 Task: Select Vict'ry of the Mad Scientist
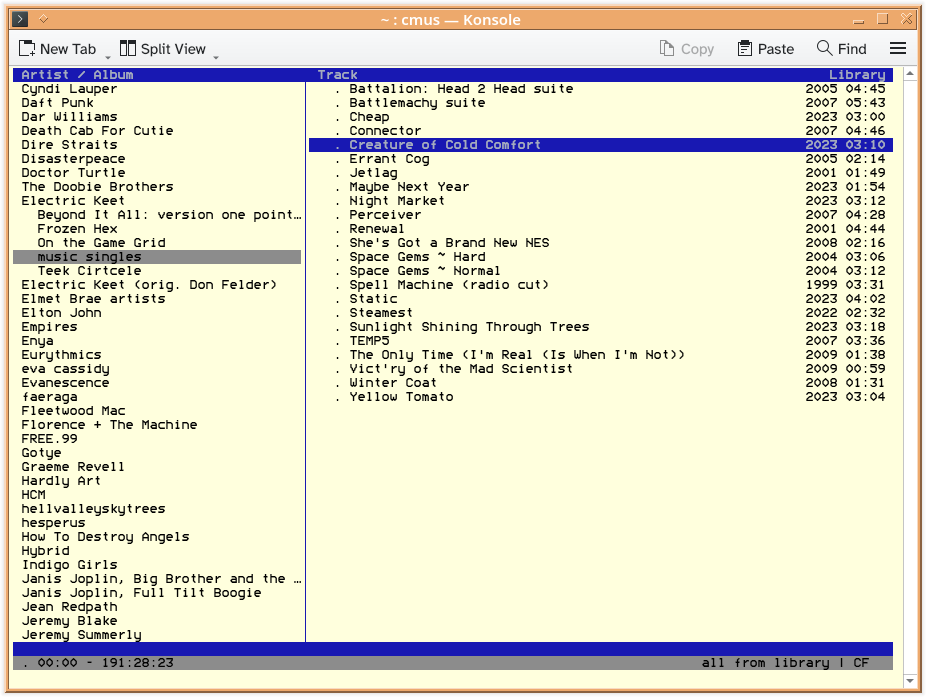pyautogui.click(x=601, y=369)
